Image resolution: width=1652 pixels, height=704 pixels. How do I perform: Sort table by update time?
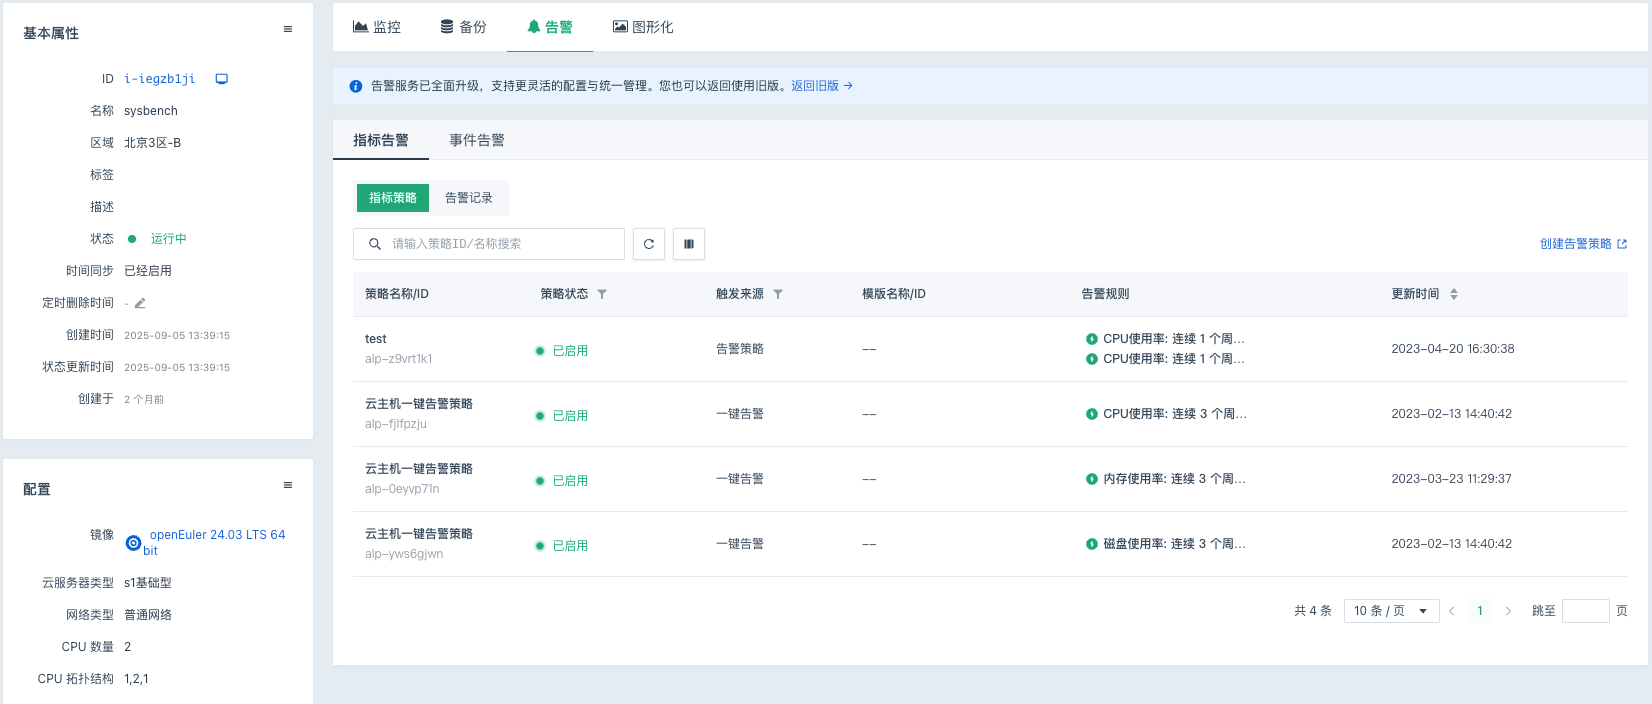pos(1454,294)
